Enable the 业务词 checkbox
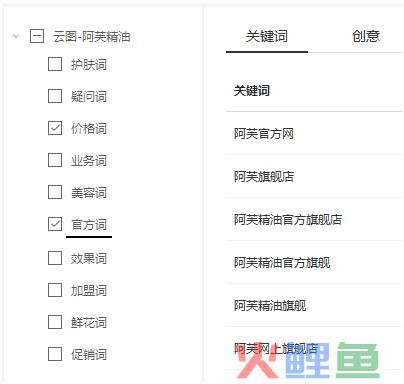 tap(55, 160)
